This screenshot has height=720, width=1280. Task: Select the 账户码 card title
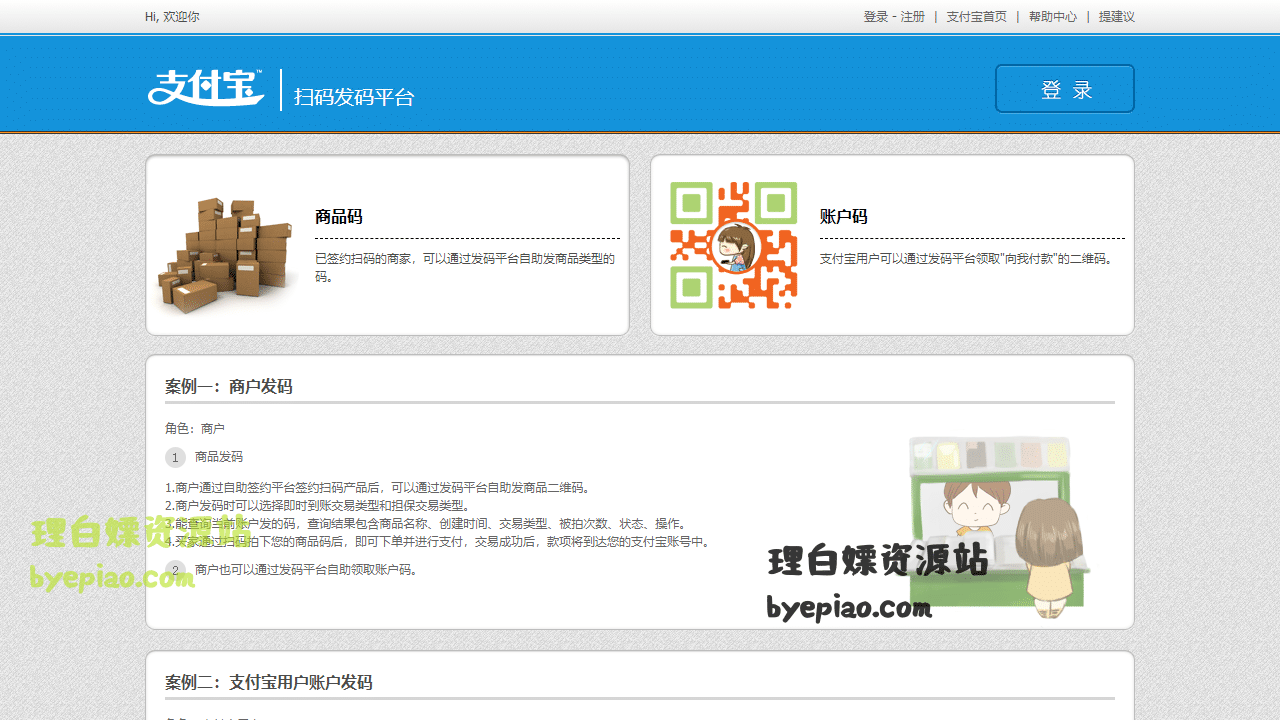click(844, 216)
